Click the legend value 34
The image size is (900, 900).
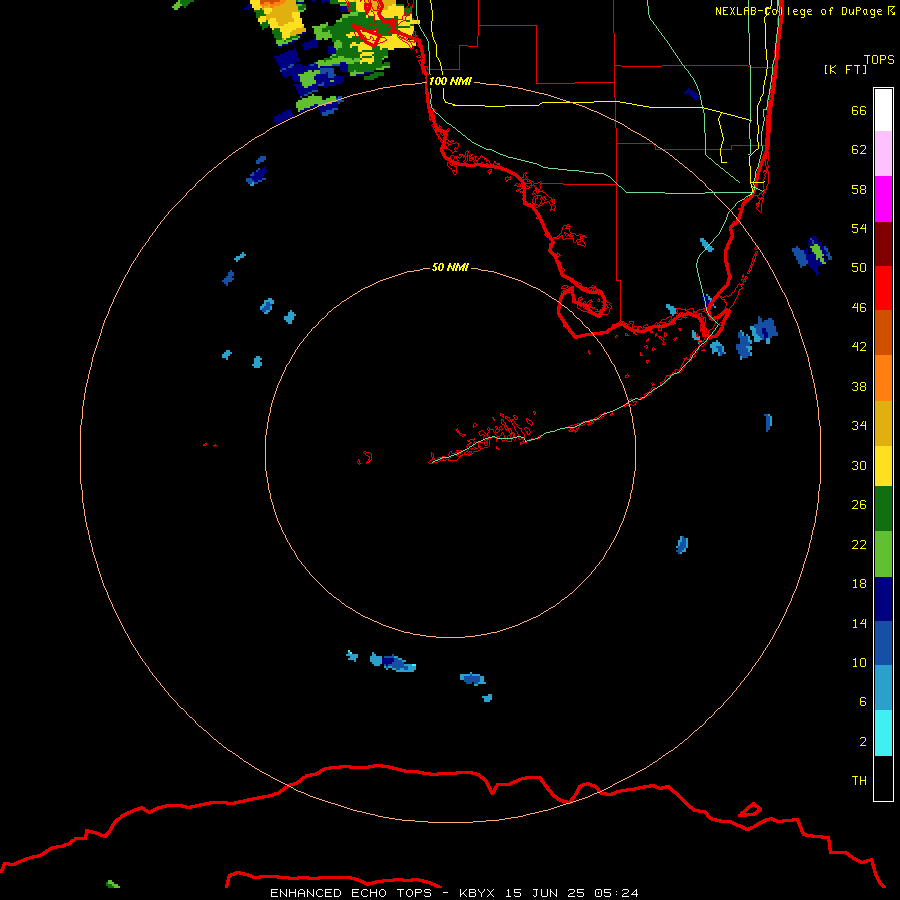[859, 425]
